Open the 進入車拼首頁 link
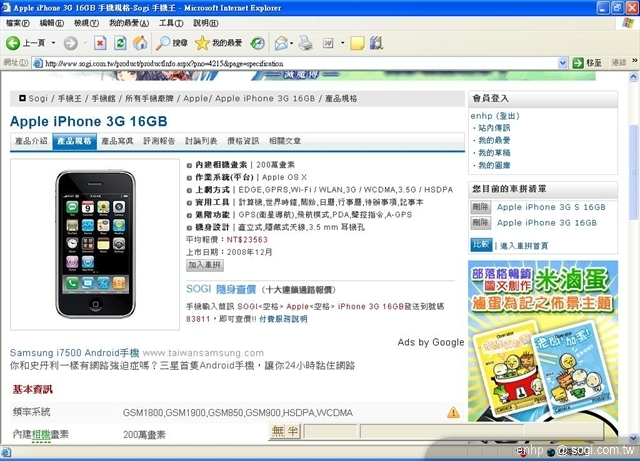The image size is (640, 461). point(524,246)
